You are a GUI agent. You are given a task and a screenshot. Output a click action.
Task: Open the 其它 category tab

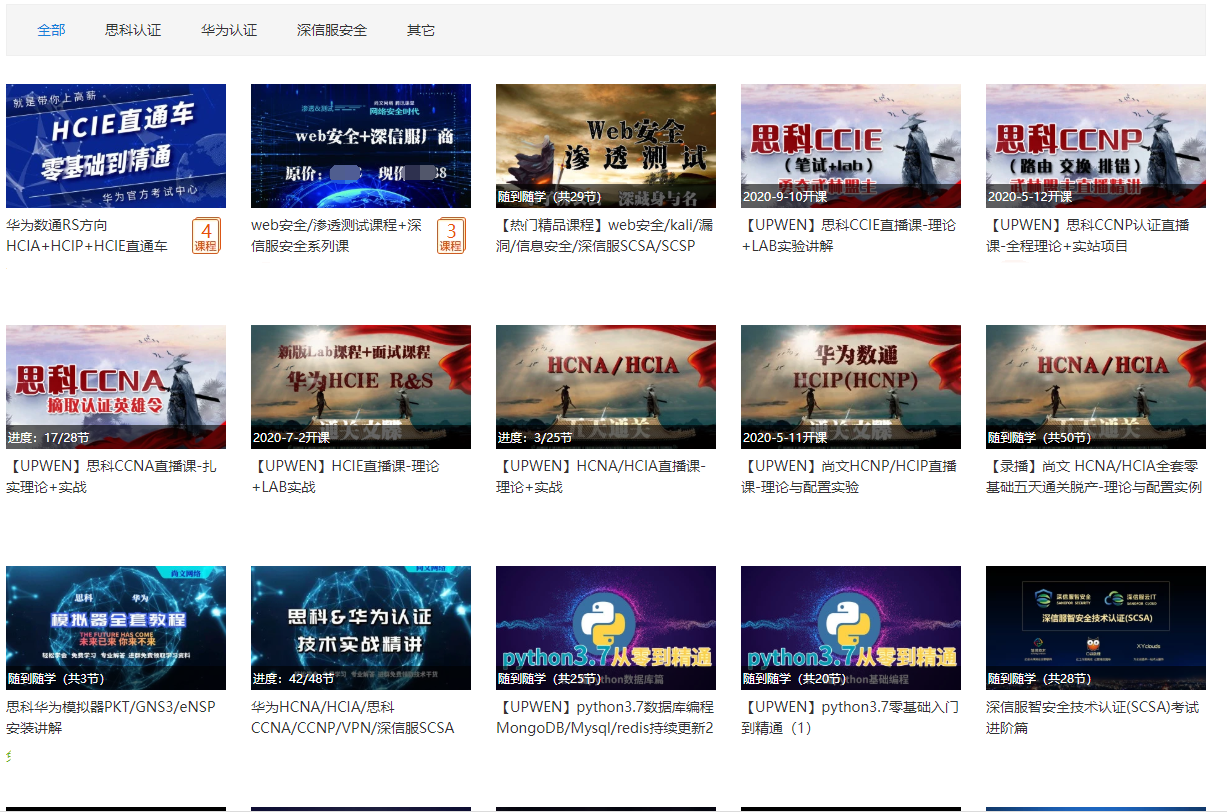tap(421, 31)
